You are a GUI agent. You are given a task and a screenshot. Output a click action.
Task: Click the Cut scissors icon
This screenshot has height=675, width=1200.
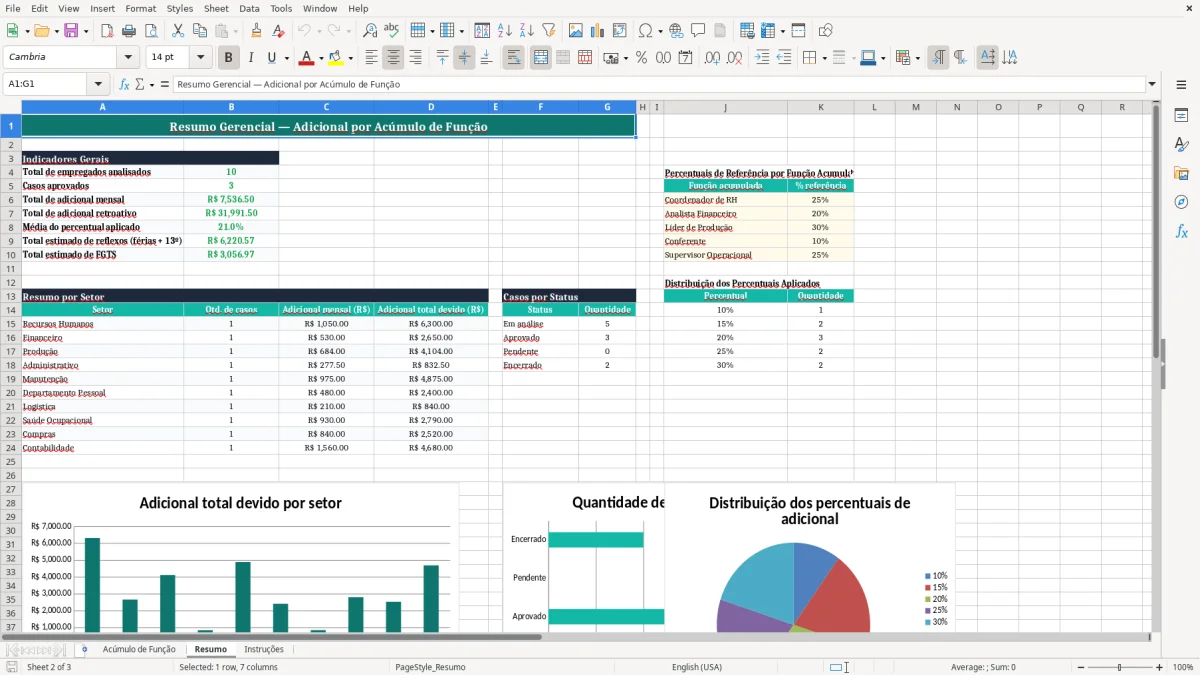pos(178,31)
